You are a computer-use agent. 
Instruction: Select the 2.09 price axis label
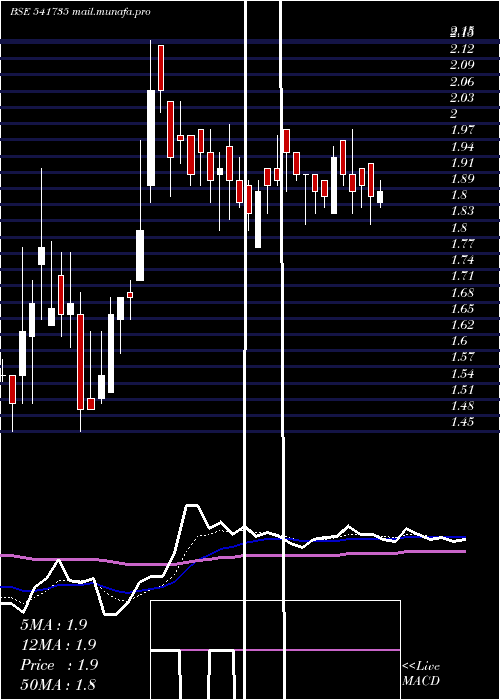[462, 65]
